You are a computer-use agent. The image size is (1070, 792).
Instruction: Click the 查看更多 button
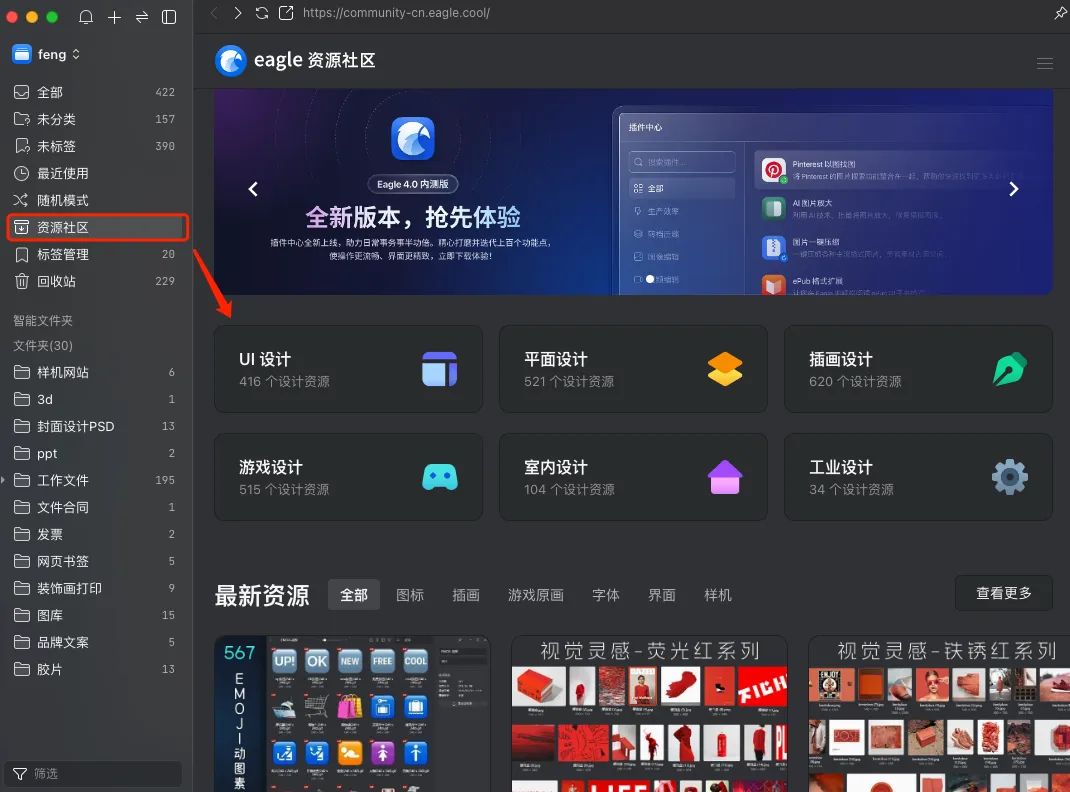[x=1004, y=593]
